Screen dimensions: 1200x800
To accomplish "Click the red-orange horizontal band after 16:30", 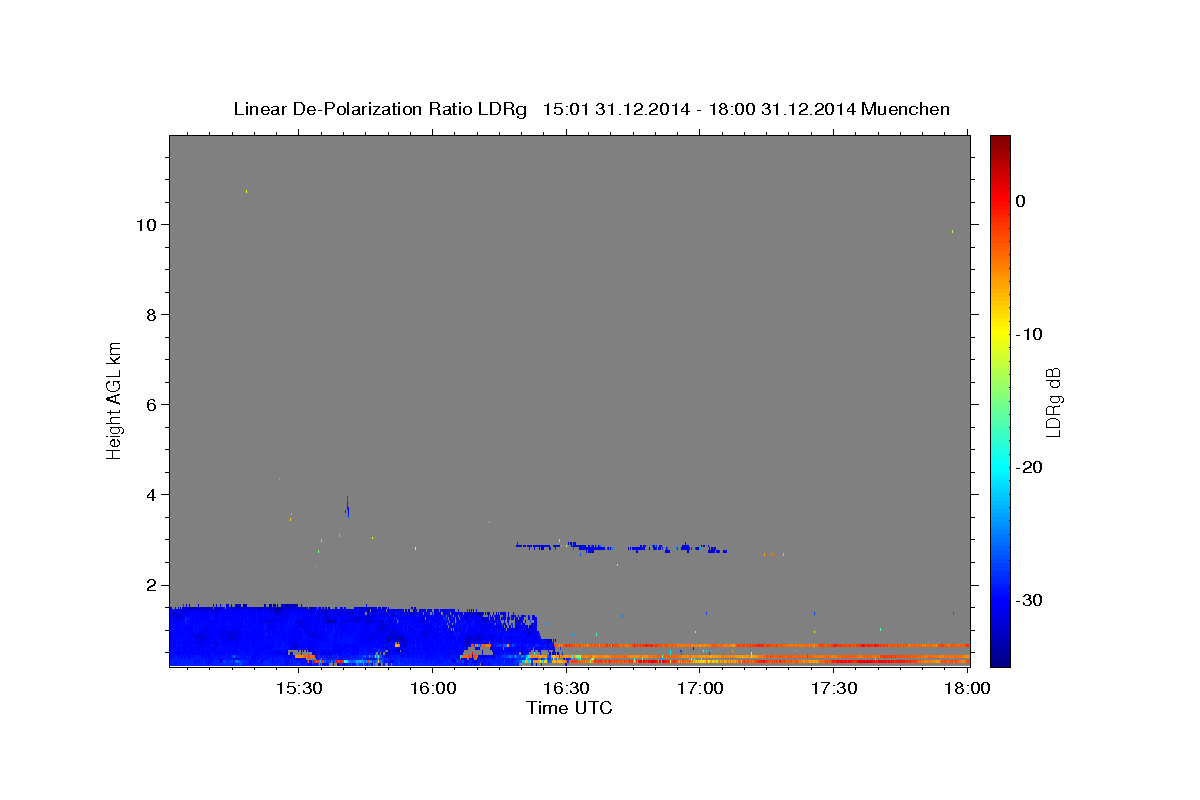I will pyautogui.click(x=762, y=646).
